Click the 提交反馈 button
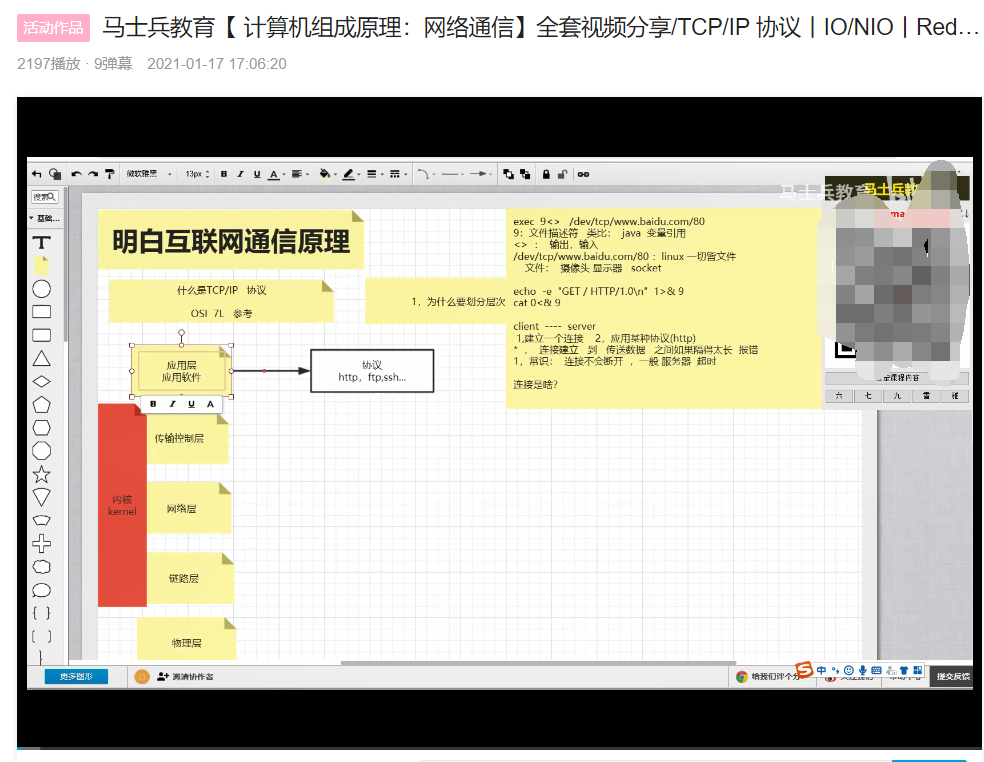 [x=953, y=677]
